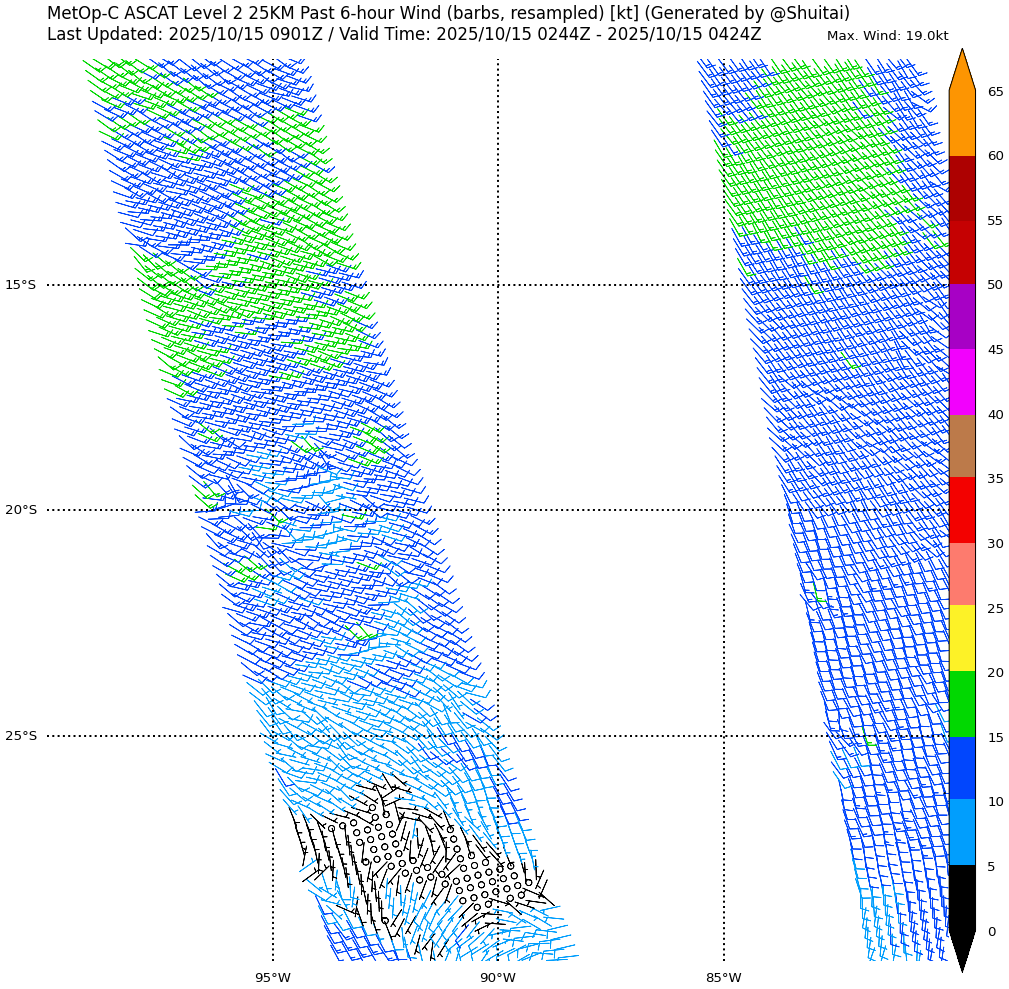This screenshot has height=989, width=1009.
Task: Select the black 0-5 kt colorbar segment
Action: point(961,897)
